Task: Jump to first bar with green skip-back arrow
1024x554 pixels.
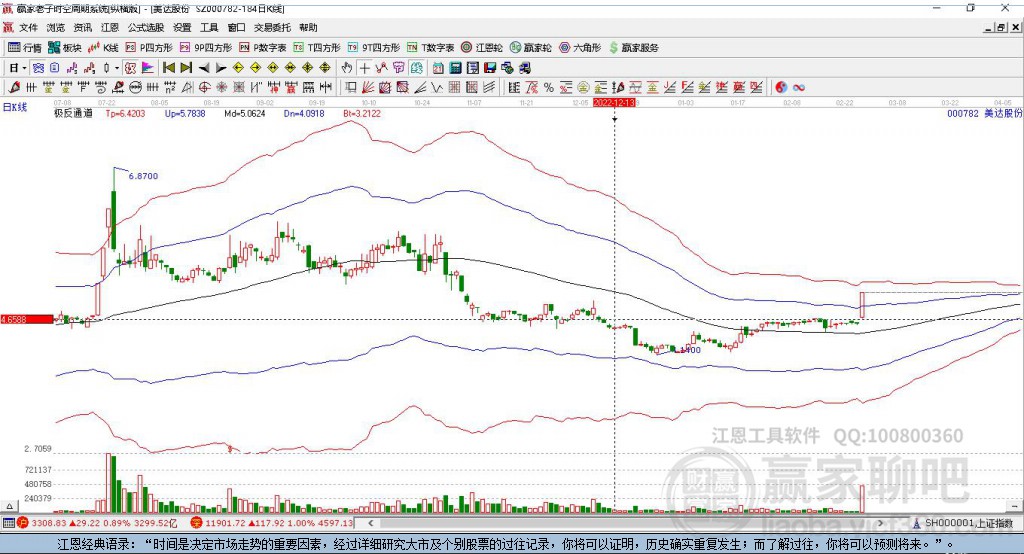Action: [x=168, y=68]
